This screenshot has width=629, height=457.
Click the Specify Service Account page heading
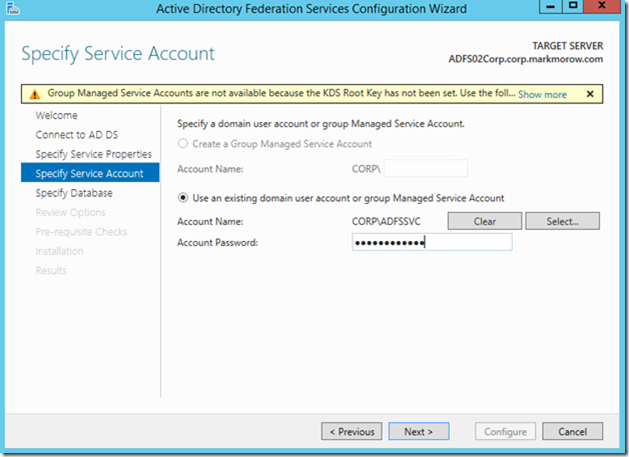point(118,54)
